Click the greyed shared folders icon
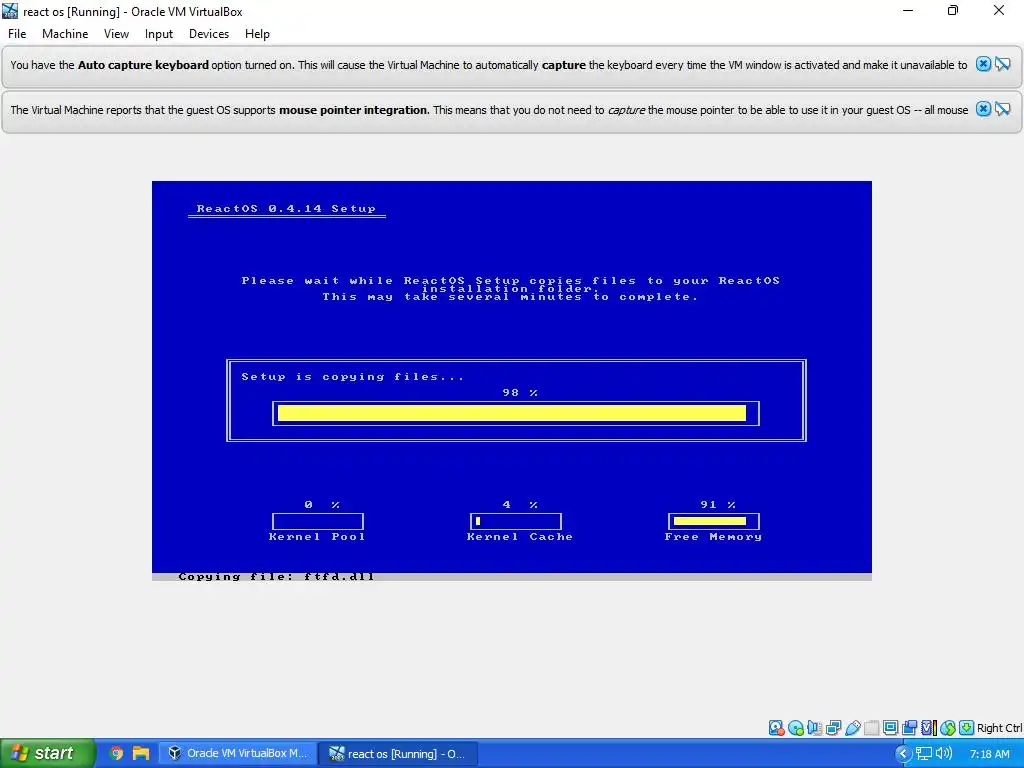Viewport: 1024px width, 768px height. click(871, 728)
